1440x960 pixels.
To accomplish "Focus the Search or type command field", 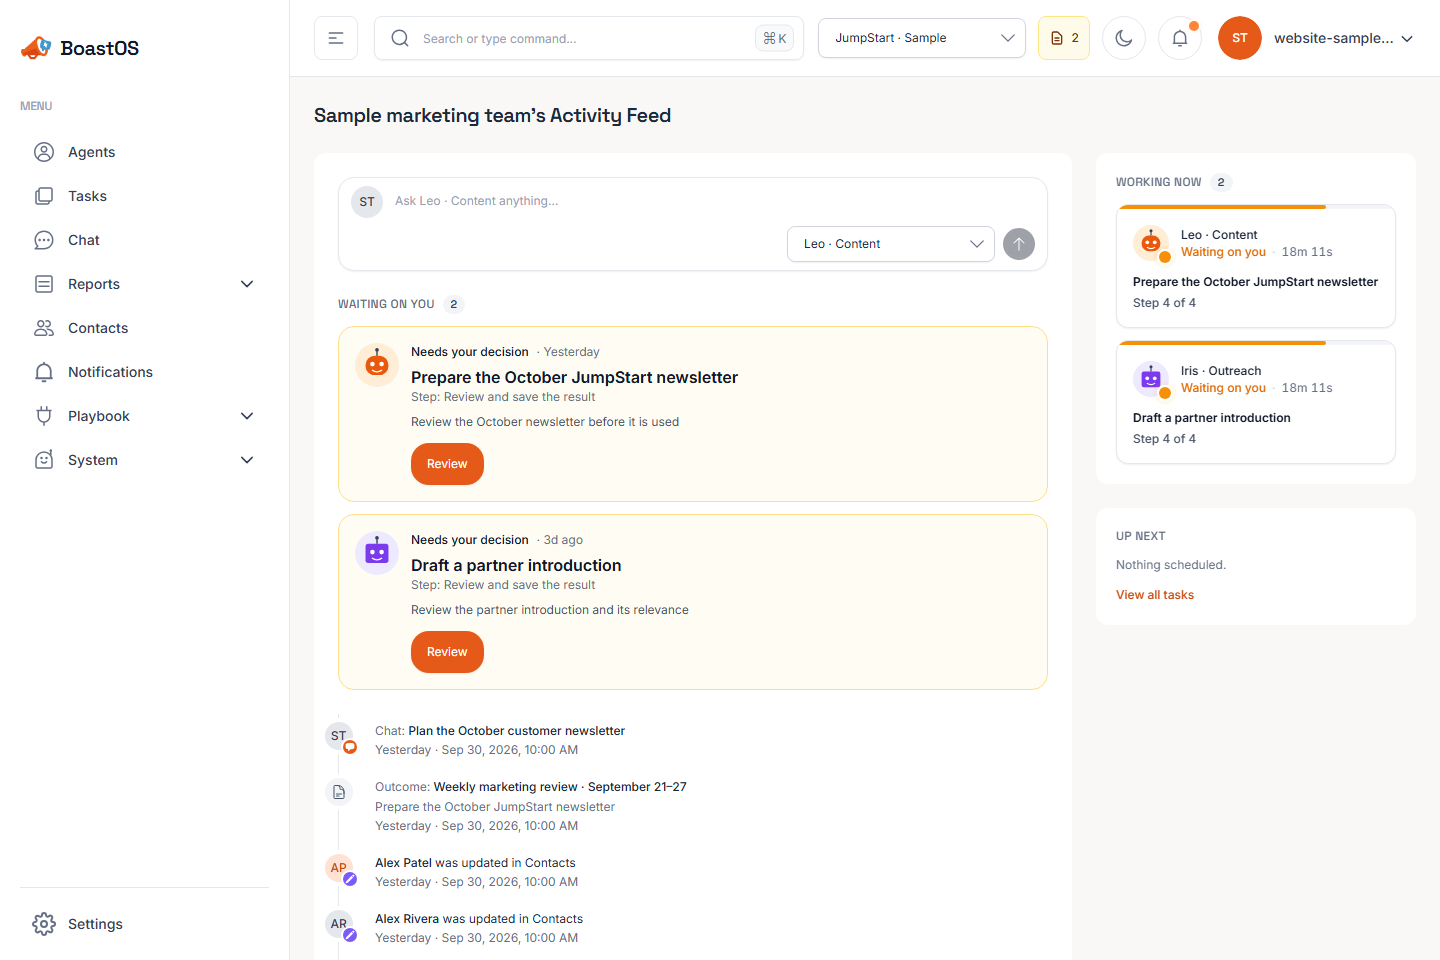I will [589, 38].
